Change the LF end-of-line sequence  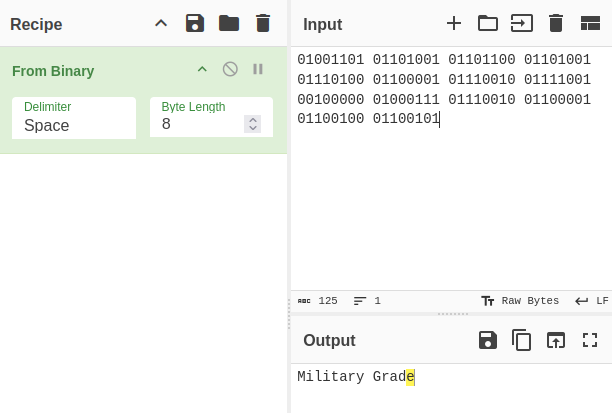pos(592,301)
